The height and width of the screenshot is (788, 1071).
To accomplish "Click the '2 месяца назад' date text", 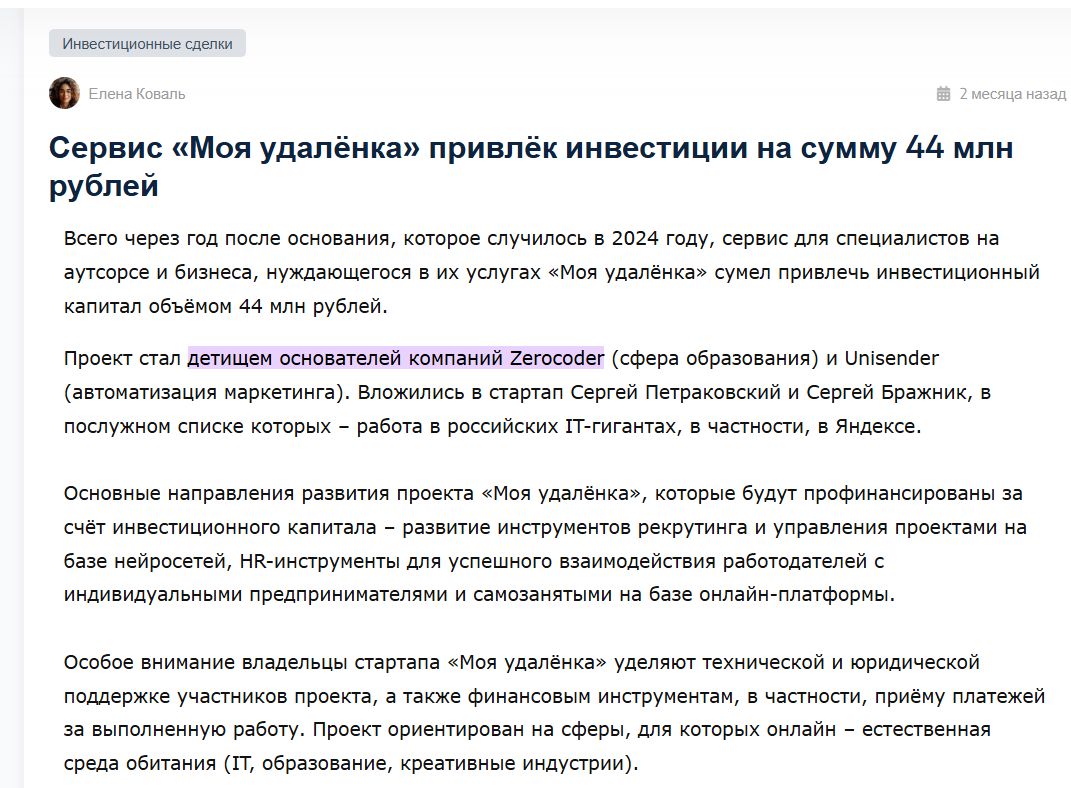I will 1012,94.
